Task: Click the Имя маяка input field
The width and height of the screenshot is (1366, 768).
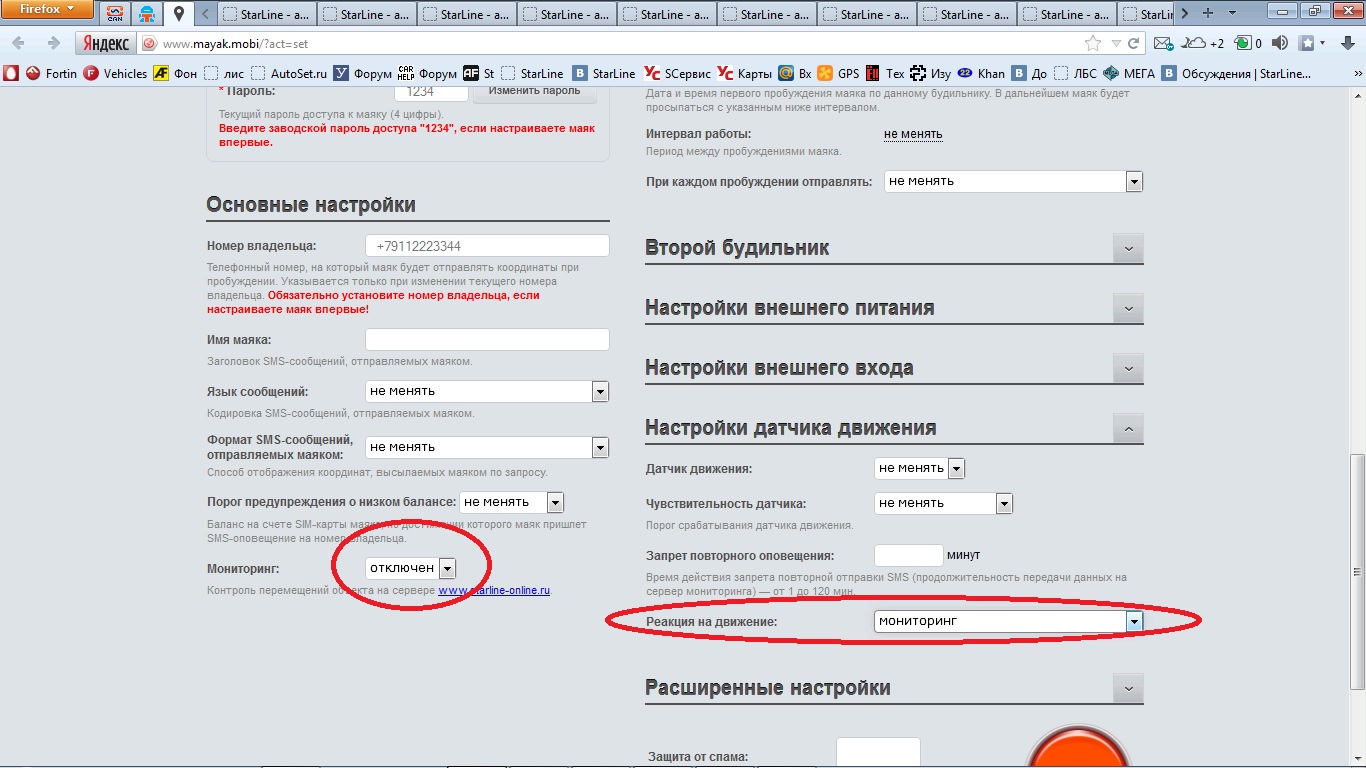Action: coord(487,340)
